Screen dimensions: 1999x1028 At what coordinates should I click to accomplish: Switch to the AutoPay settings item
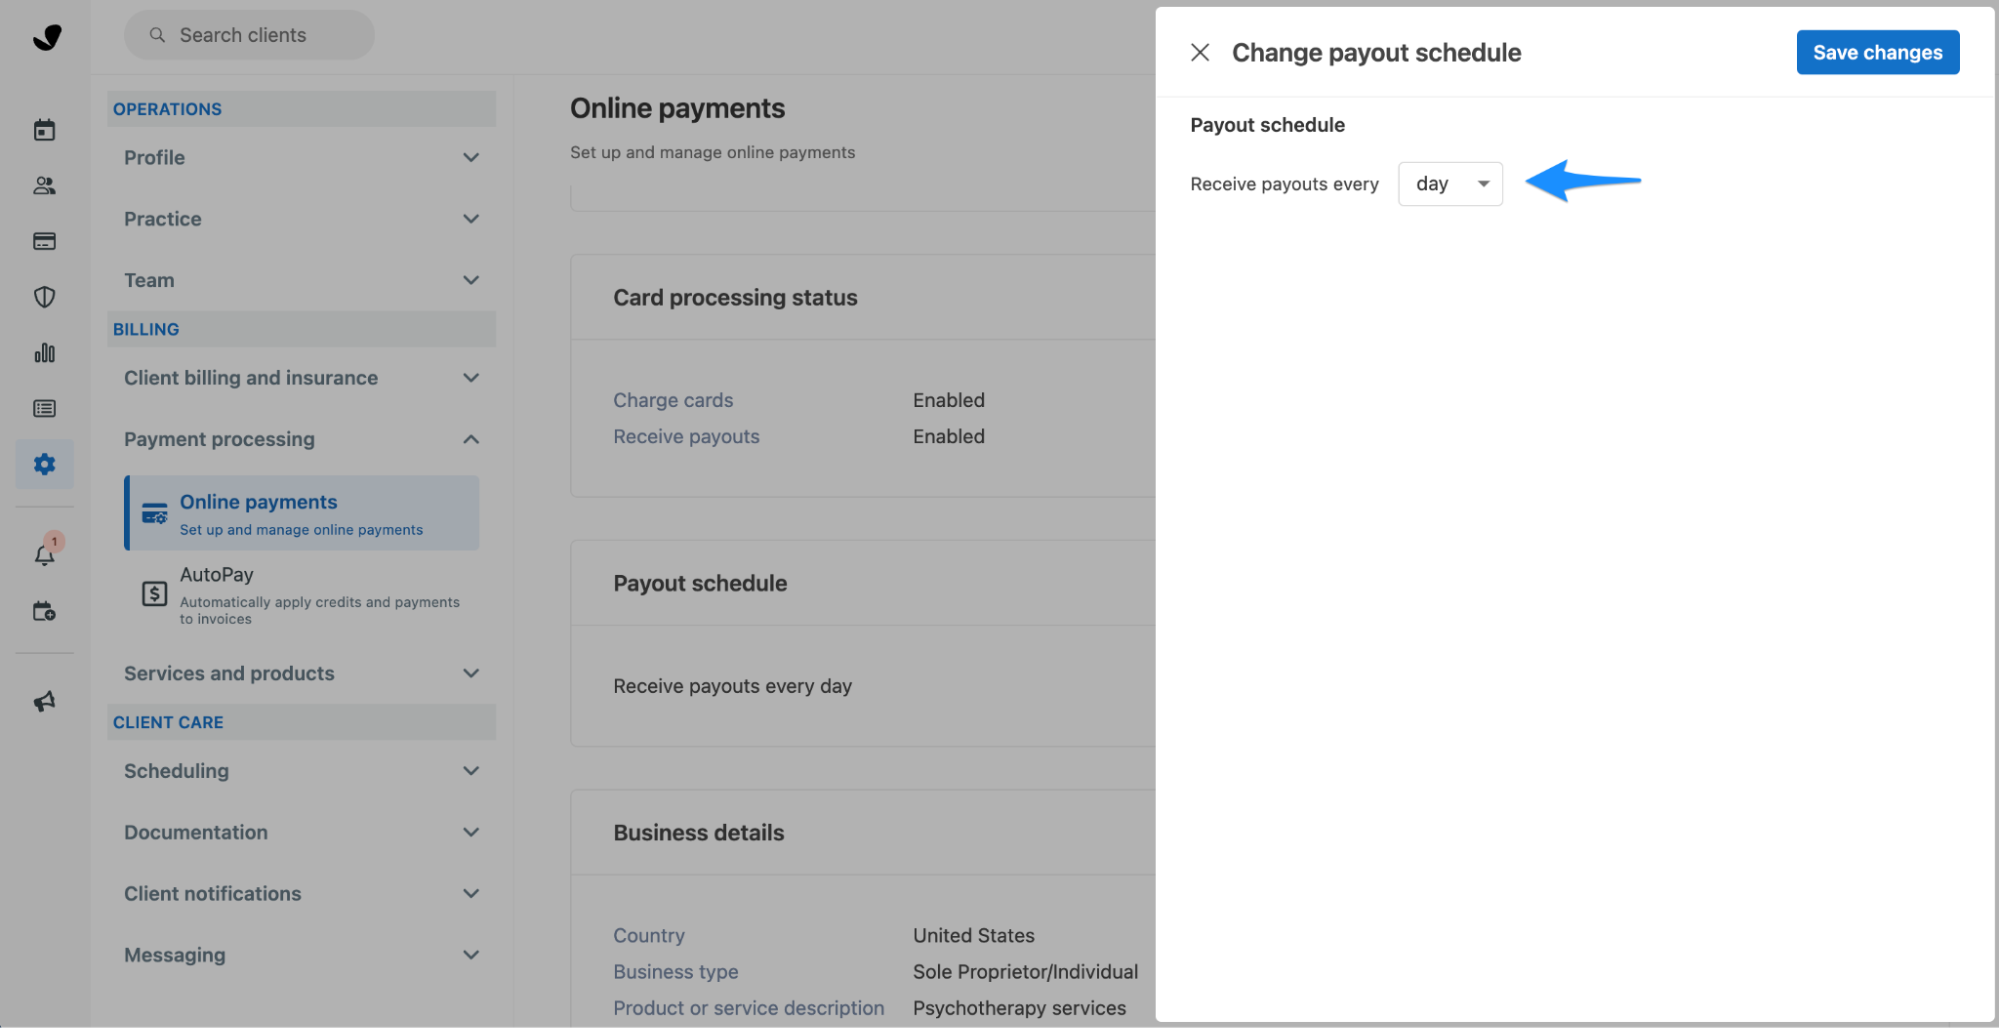coord(217,575)
